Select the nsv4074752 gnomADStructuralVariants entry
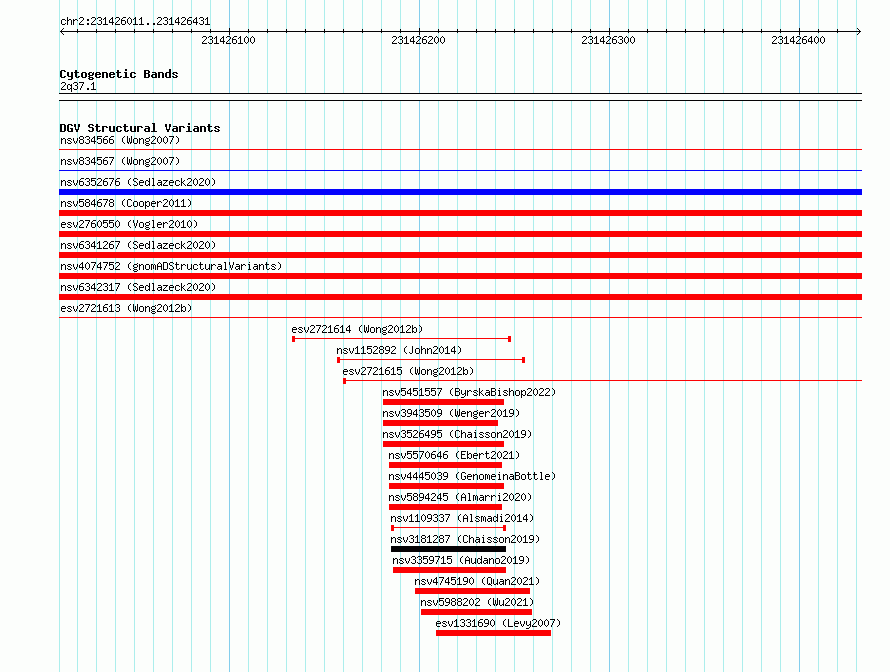This screenshot has width=890, height=672. (171, 266)
